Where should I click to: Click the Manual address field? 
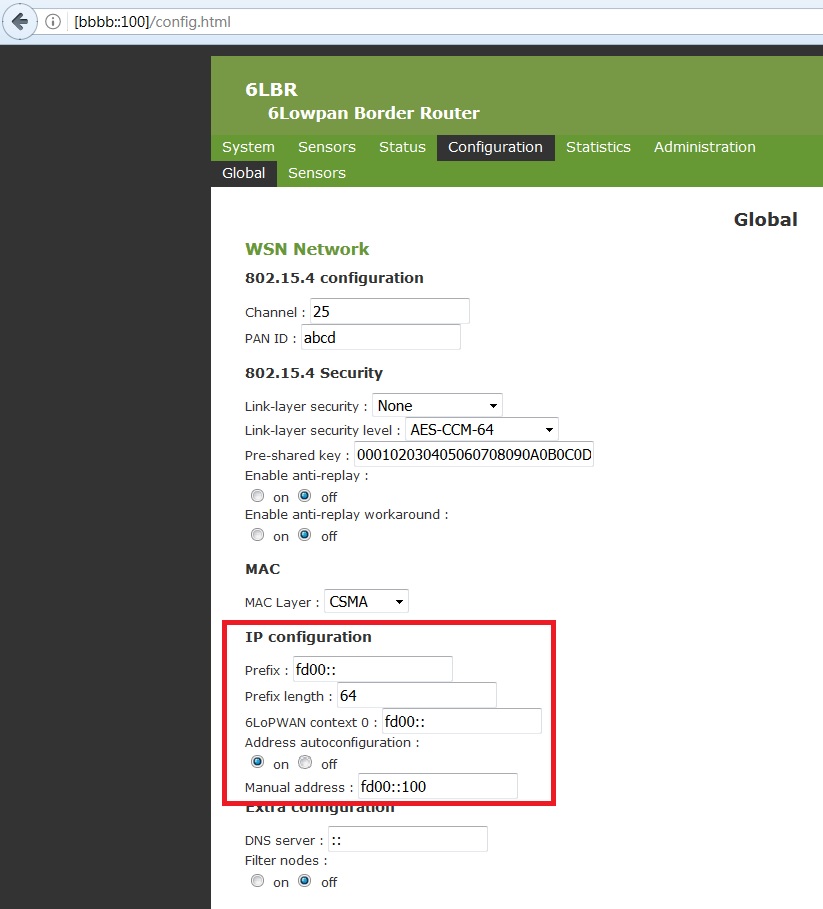coord(438,786)
